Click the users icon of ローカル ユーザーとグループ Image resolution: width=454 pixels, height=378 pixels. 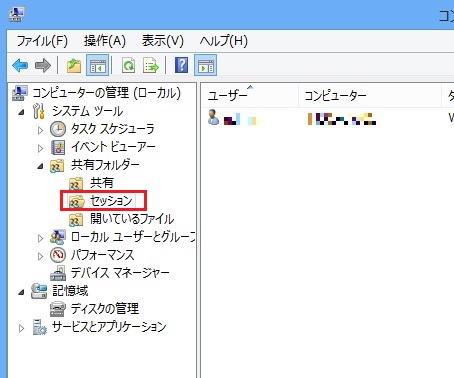pos(58,237)
